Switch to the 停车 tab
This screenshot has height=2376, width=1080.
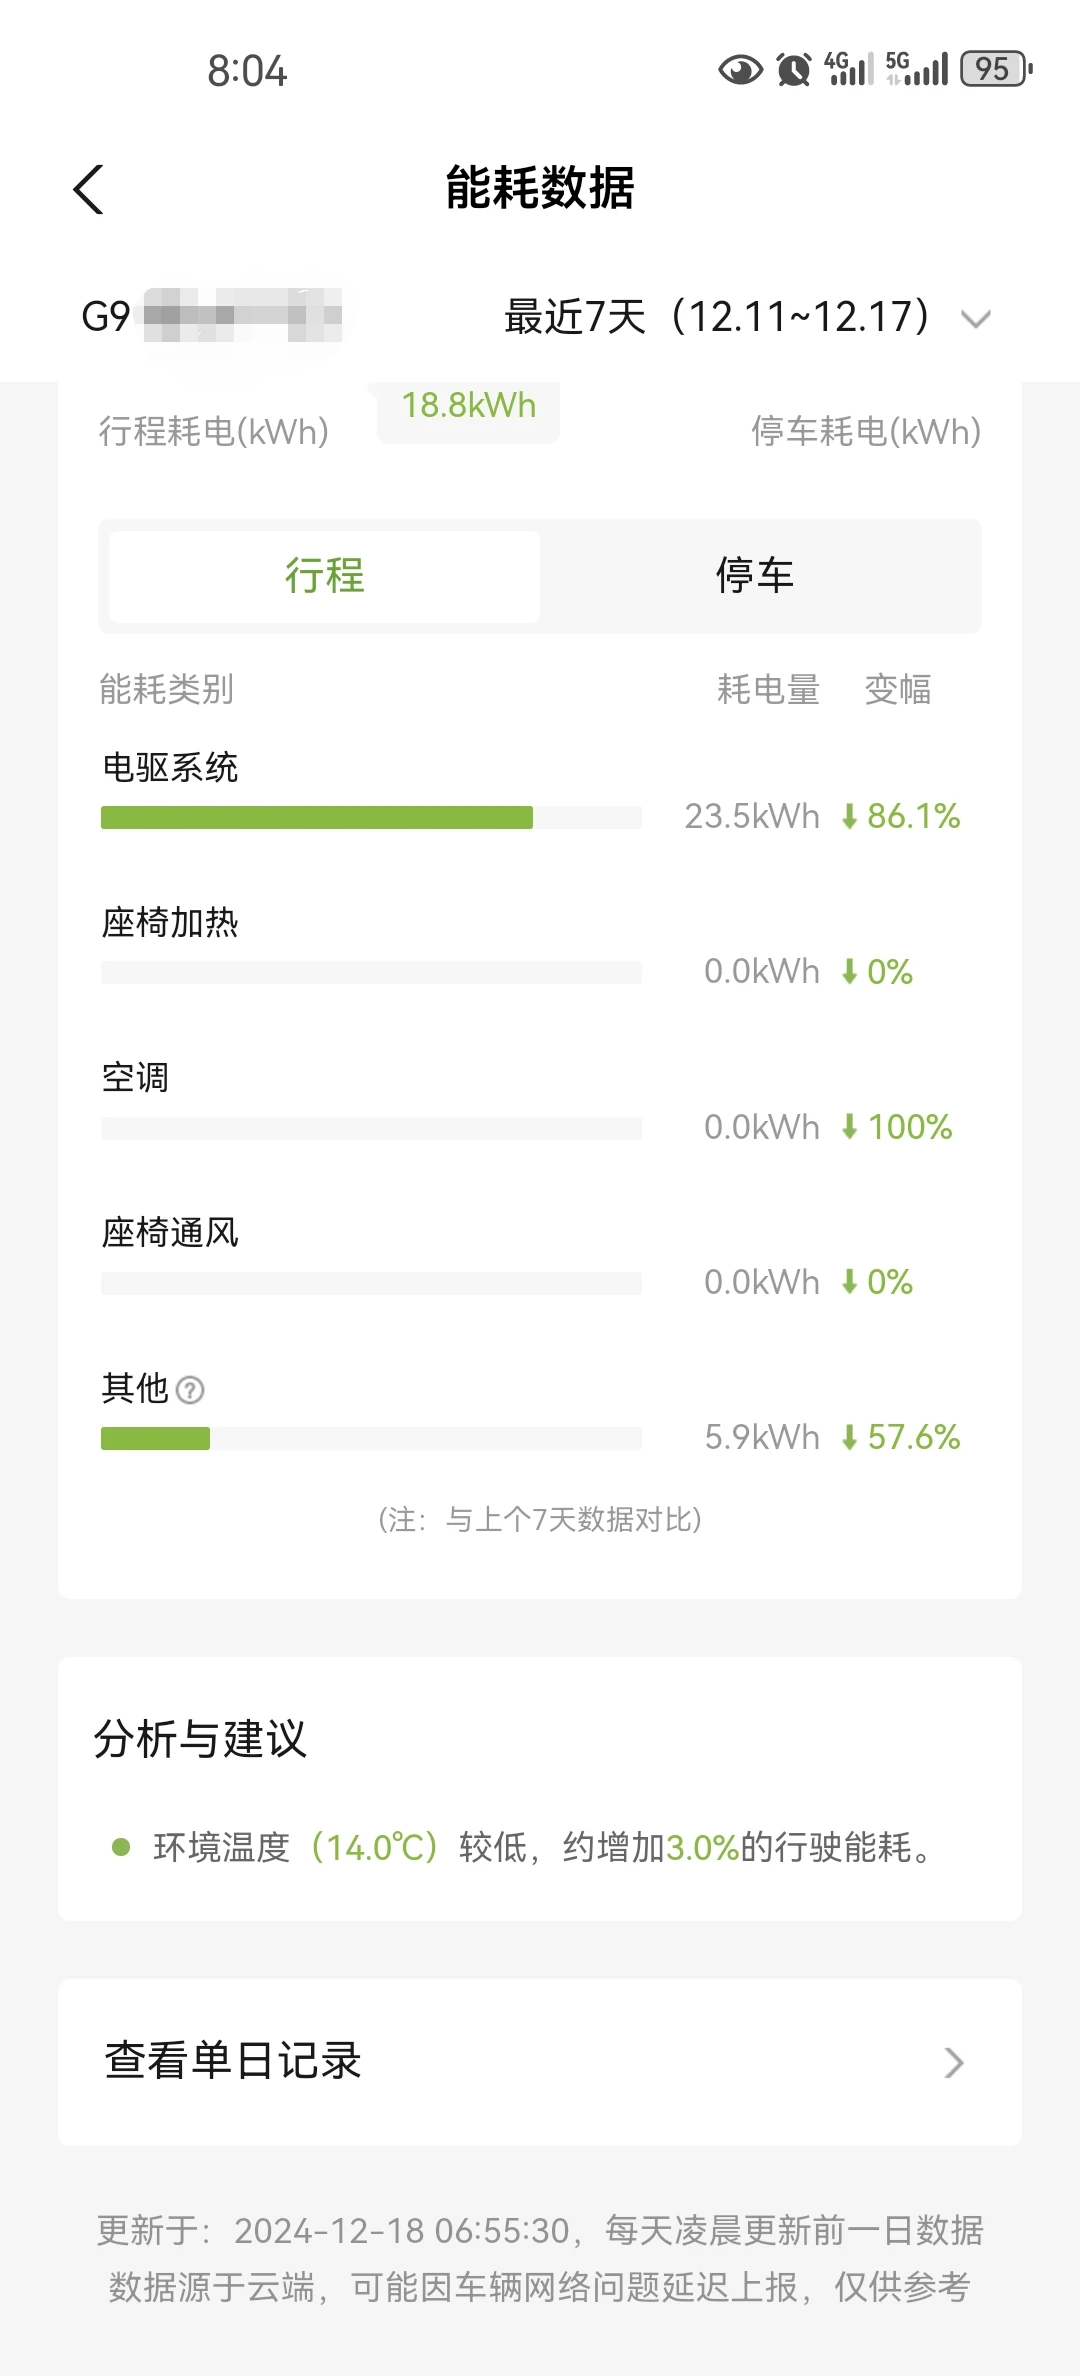(755, 576)
